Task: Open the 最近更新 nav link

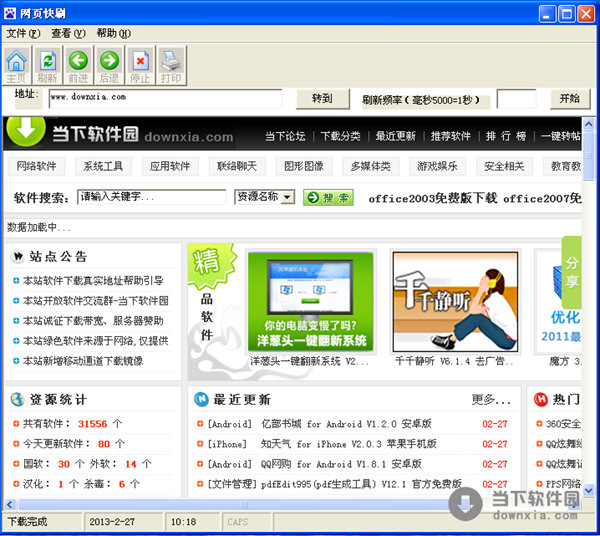Action: coord(396,136)
